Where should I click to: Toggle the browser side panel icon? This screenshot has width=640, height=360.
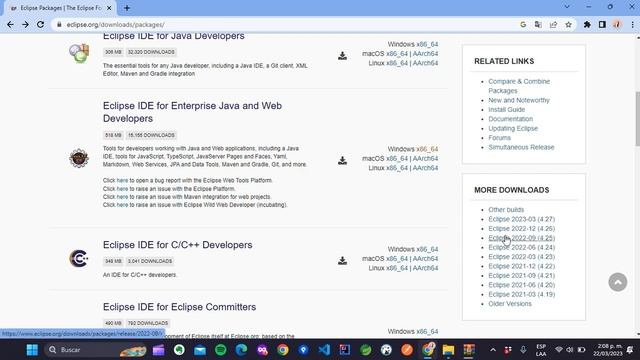[x=602, y=24]
